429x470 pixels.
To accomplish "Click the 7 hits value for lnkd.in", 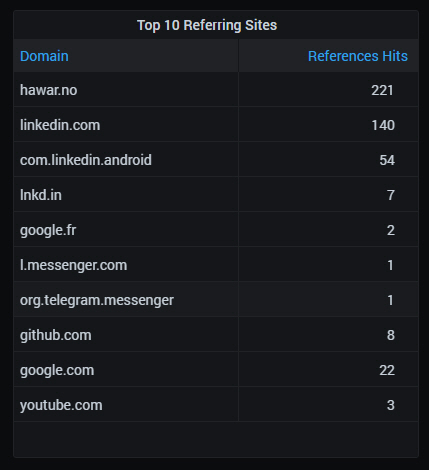I will 391,195.
